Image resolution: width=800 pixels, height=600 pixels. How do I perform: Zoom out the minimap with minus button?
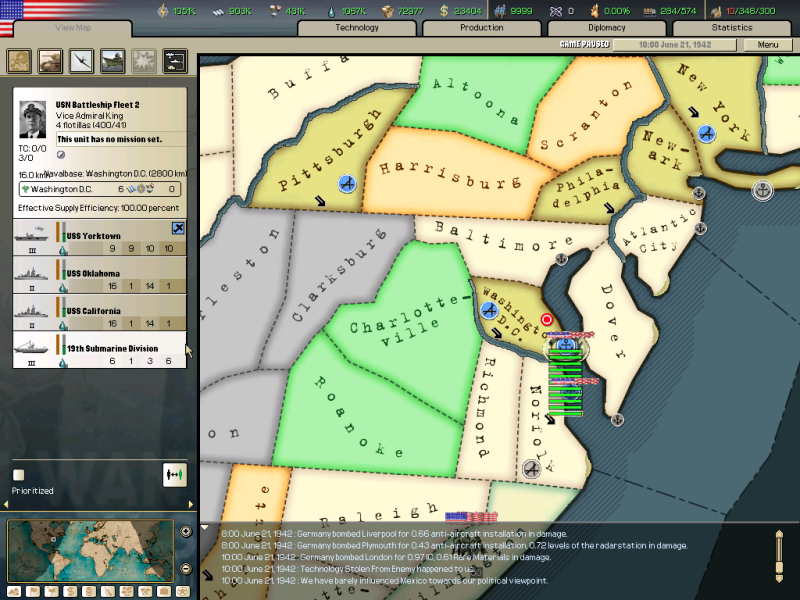point(186,569)
